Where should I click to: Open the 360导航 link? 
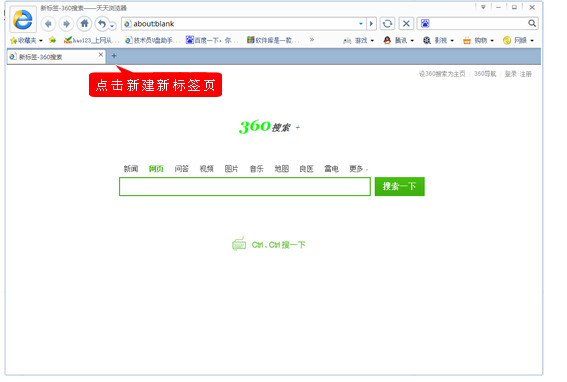coord(485,74)
